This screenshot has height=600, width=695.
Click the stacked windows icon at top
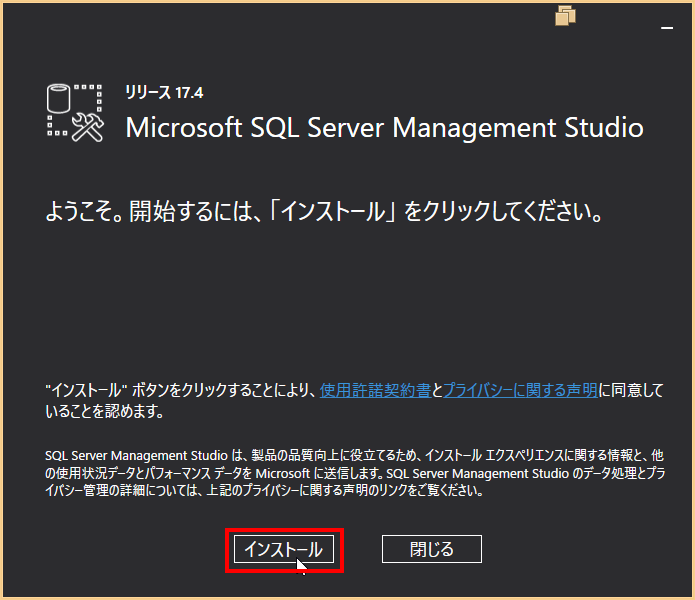pos(565,16)
